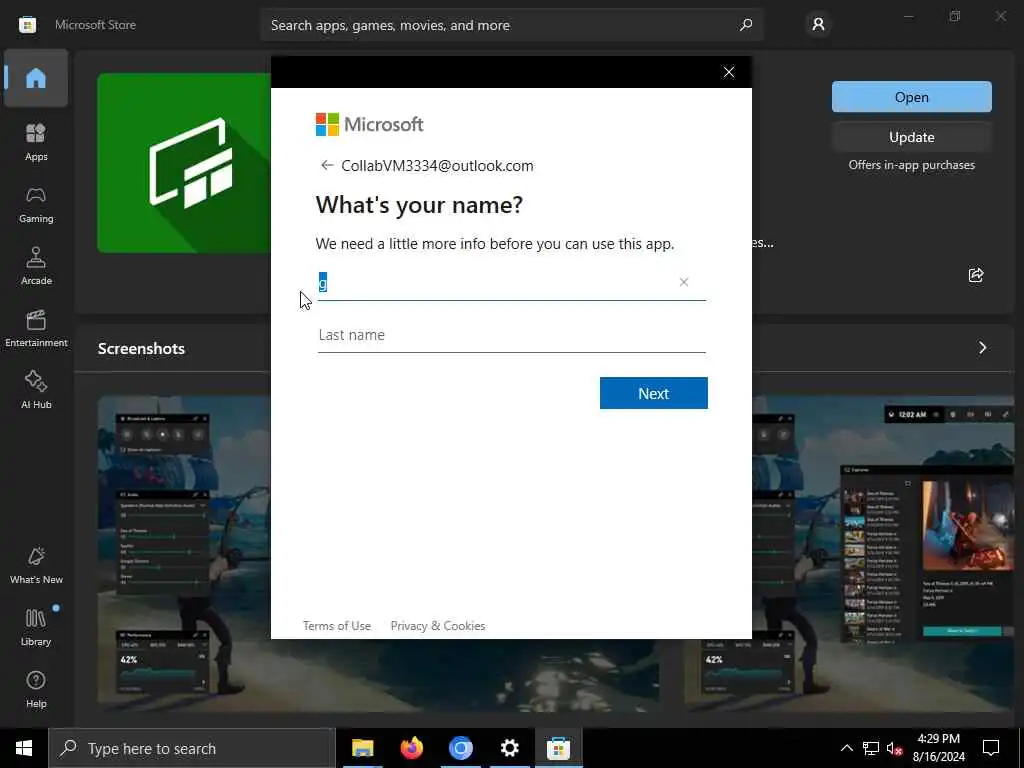Open Firefox from taskbar
This screenshot has height=768, width=1024.
pyautogui.click(x=411, y=748)
